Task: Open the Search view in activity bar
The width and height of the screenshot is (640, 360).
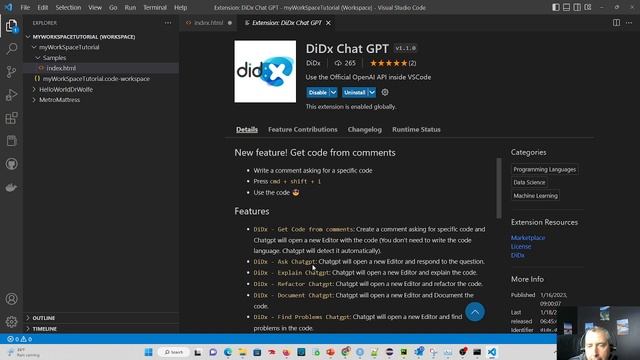Action: coord(11,49)
